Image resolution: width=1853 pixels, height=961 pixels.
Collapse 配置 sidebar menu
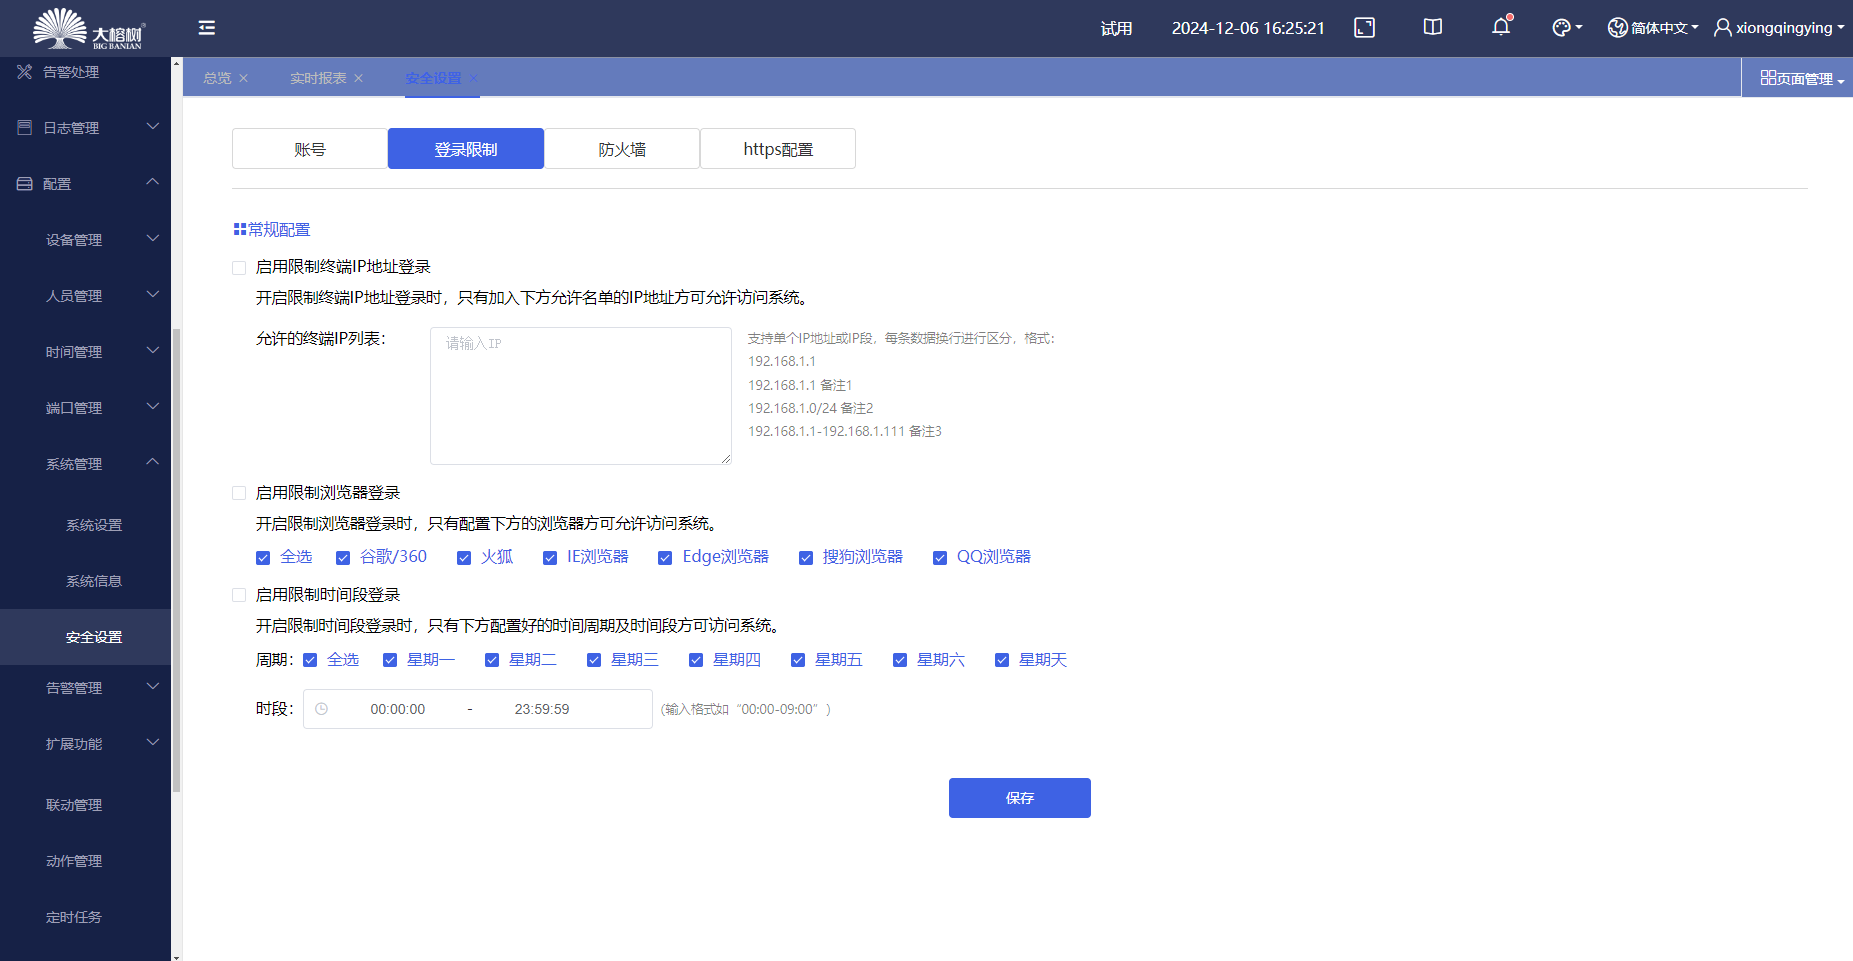pos(153,182)
